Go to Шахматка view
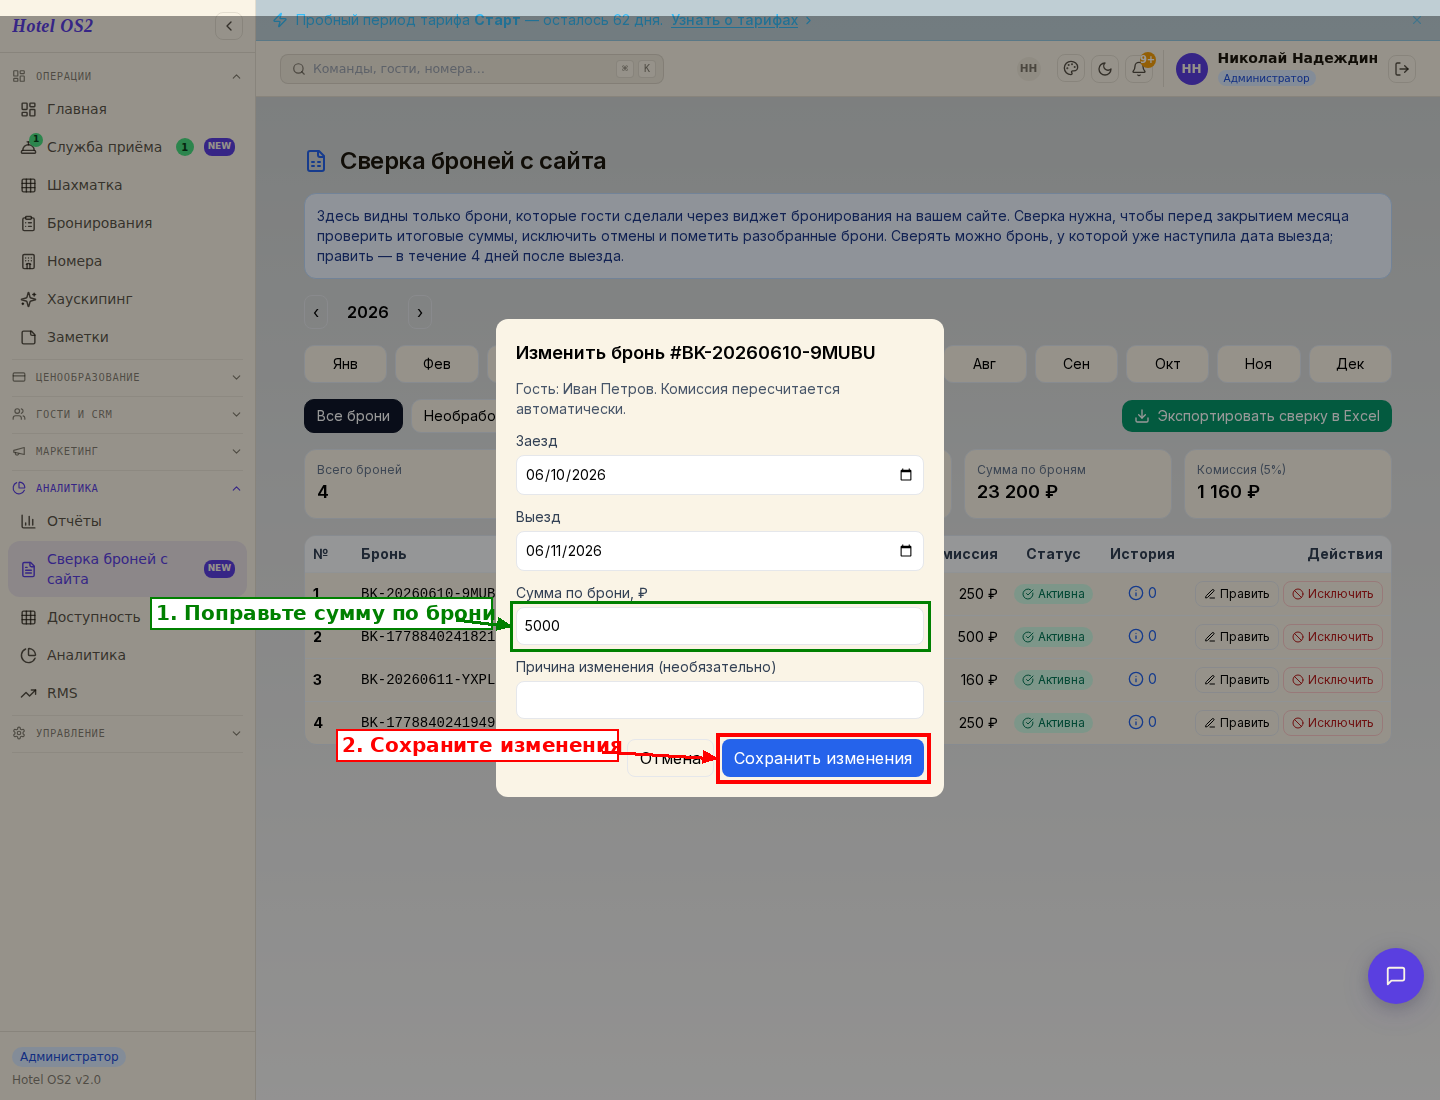The height and width of the screenshot is (1100, 1440). 128,185
